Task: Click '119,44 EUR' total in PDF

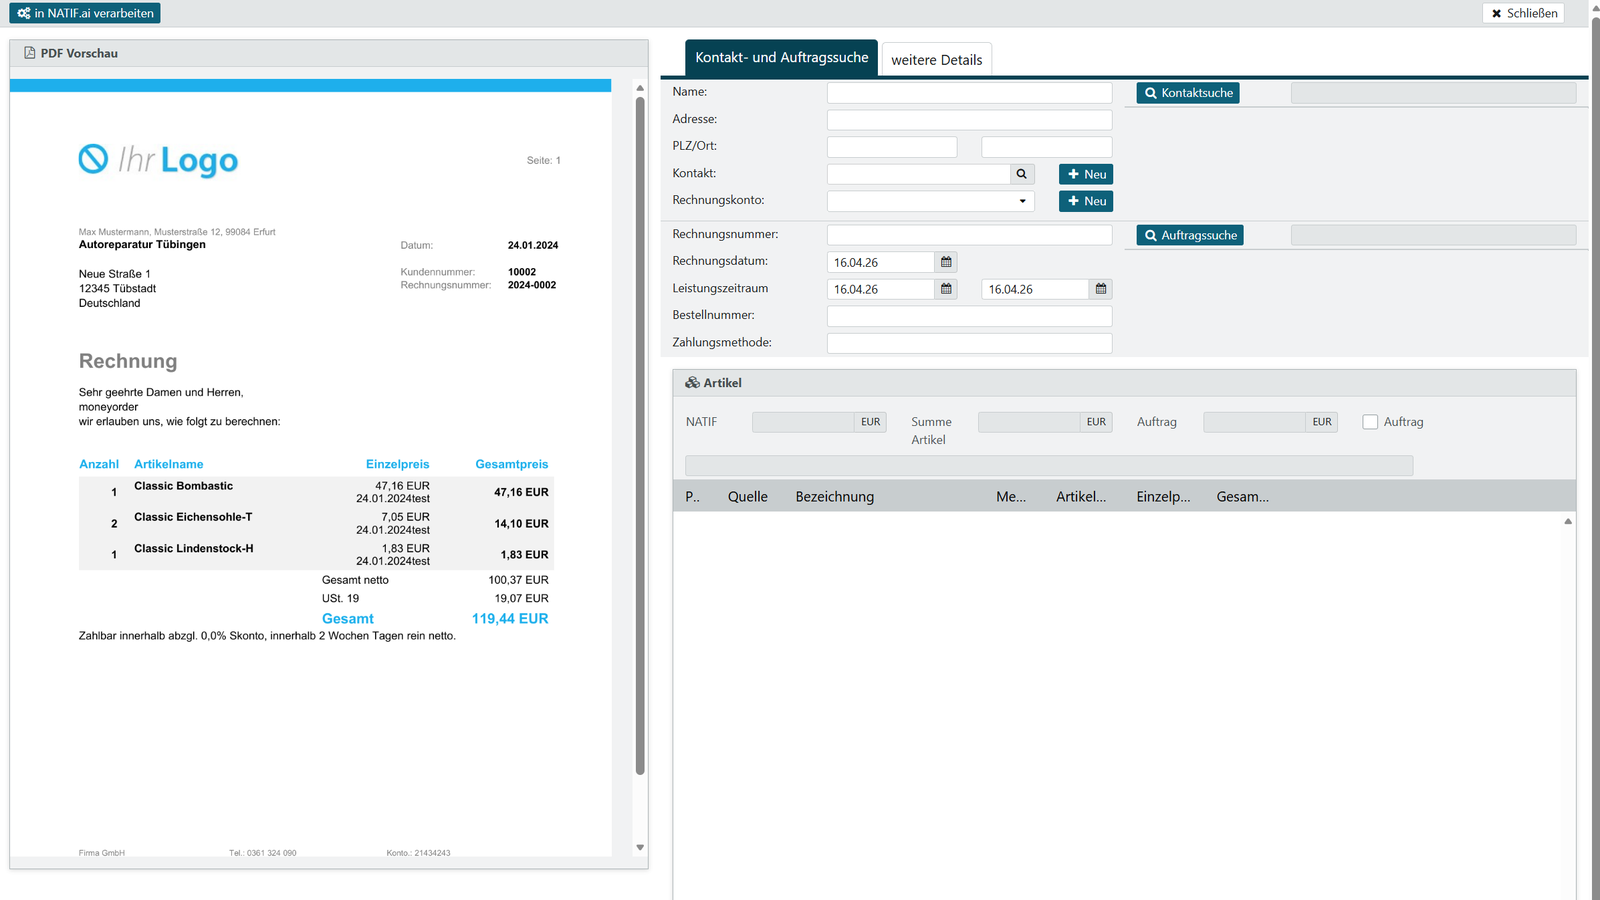Action: coord(510,619)
